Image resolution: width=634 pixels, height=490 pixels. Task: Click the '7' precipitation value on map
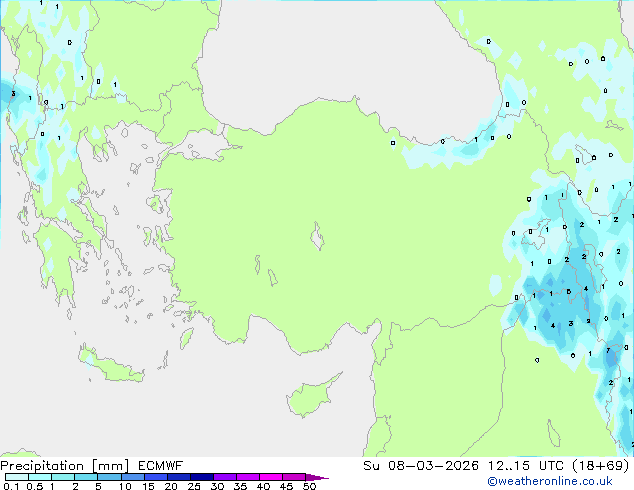[x=608, y=351]
